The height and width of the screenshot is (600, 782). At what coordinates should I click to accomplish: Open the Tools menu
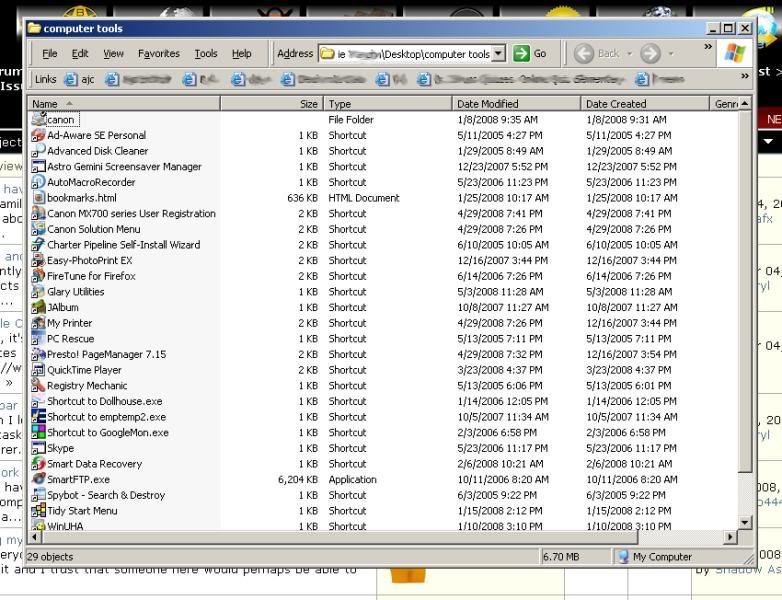tap(205, 53)
